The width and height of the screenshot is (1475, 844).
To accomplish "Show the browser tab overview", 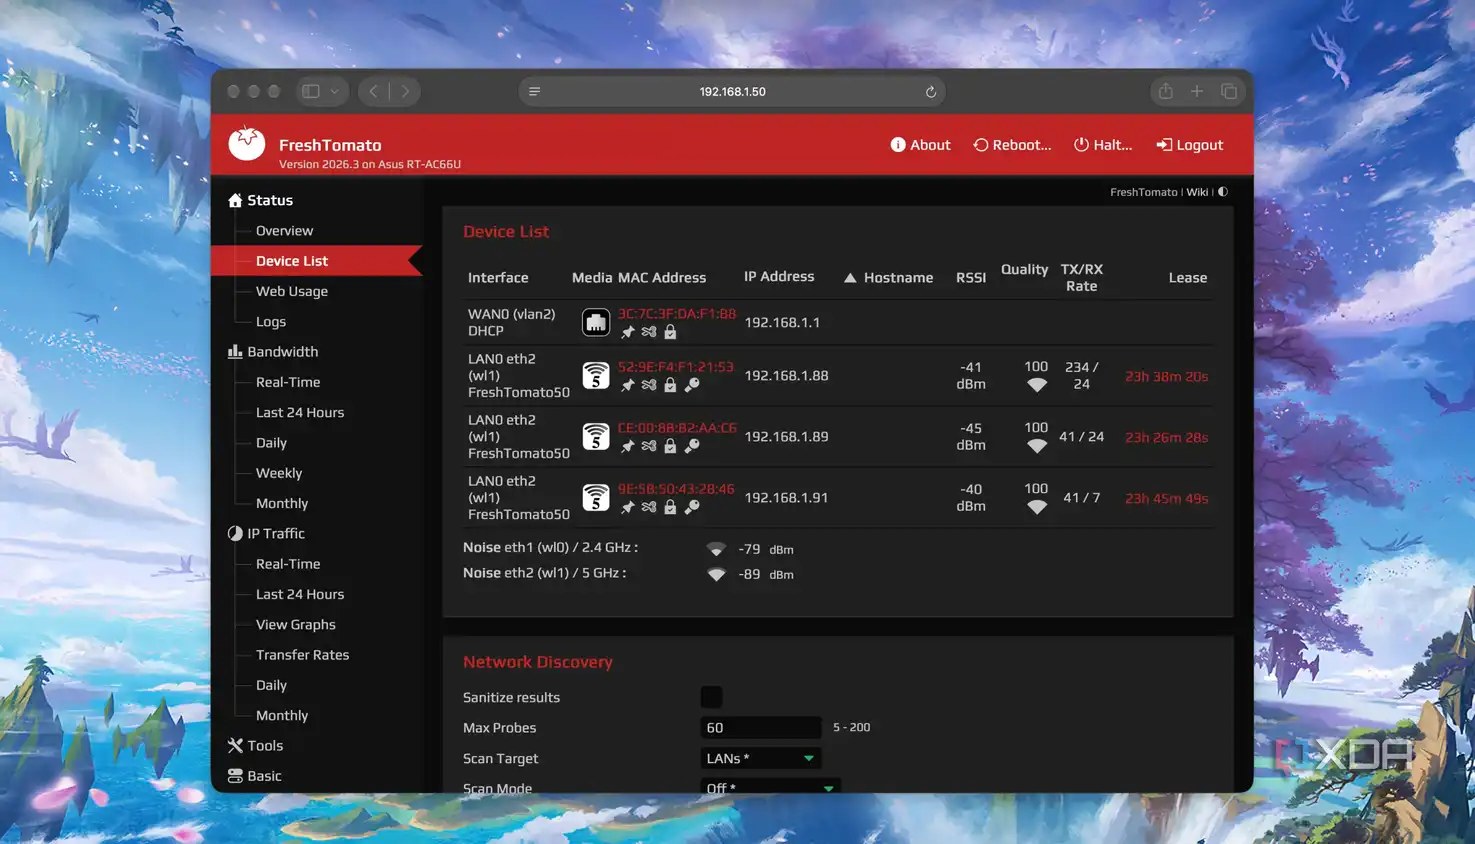I will pos(1229,92).
